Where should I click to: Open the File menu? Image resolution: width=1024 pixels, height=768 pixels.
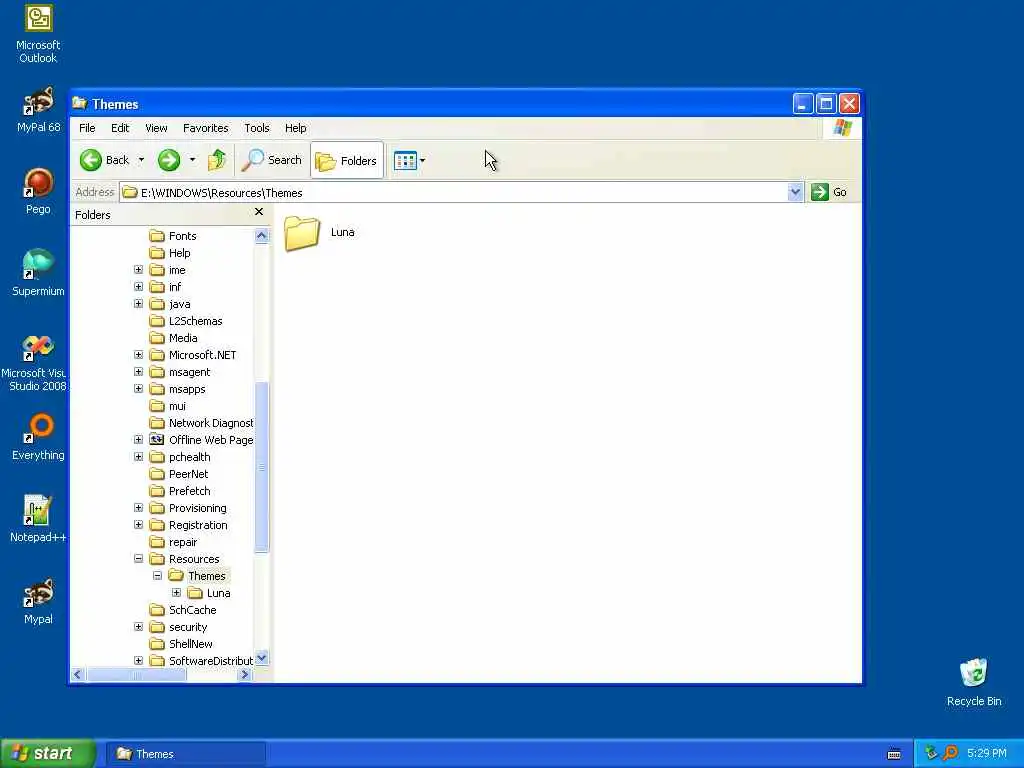[87, 128]
